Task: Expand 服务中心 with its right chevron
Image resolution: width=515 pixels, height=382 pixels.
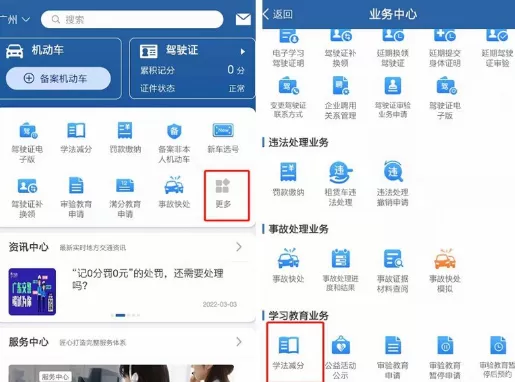Action: (x=239, y=342)
